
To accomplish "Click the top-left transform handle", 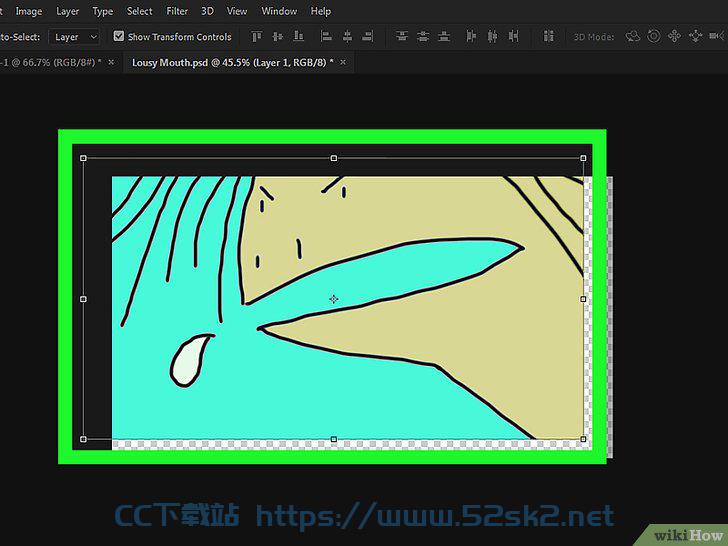I will click(x=83, y=158).
